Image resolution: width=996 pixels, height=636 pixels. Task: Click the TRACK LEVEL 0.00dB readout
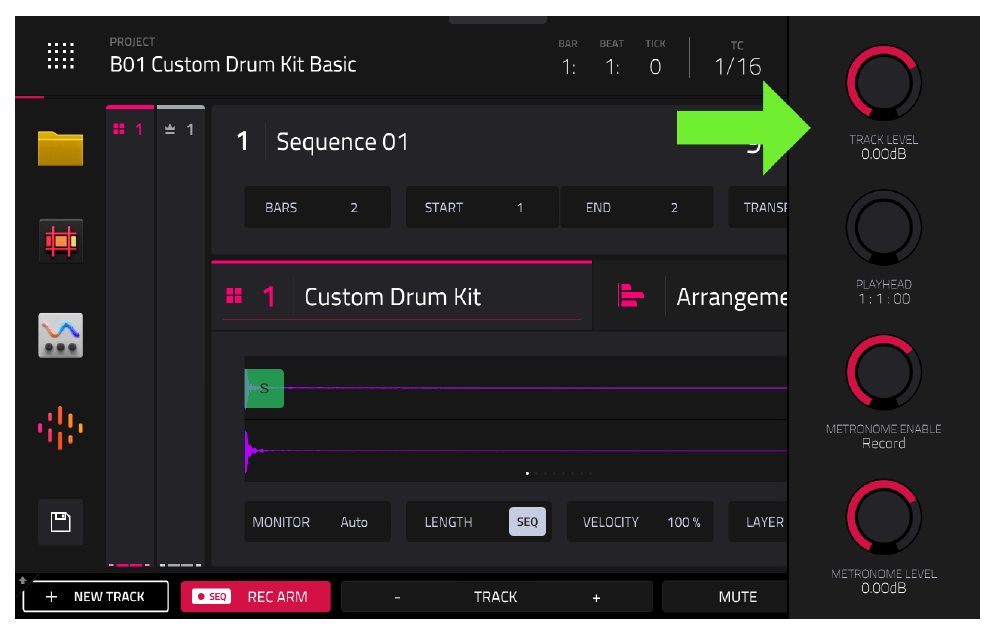click(884, 154)
